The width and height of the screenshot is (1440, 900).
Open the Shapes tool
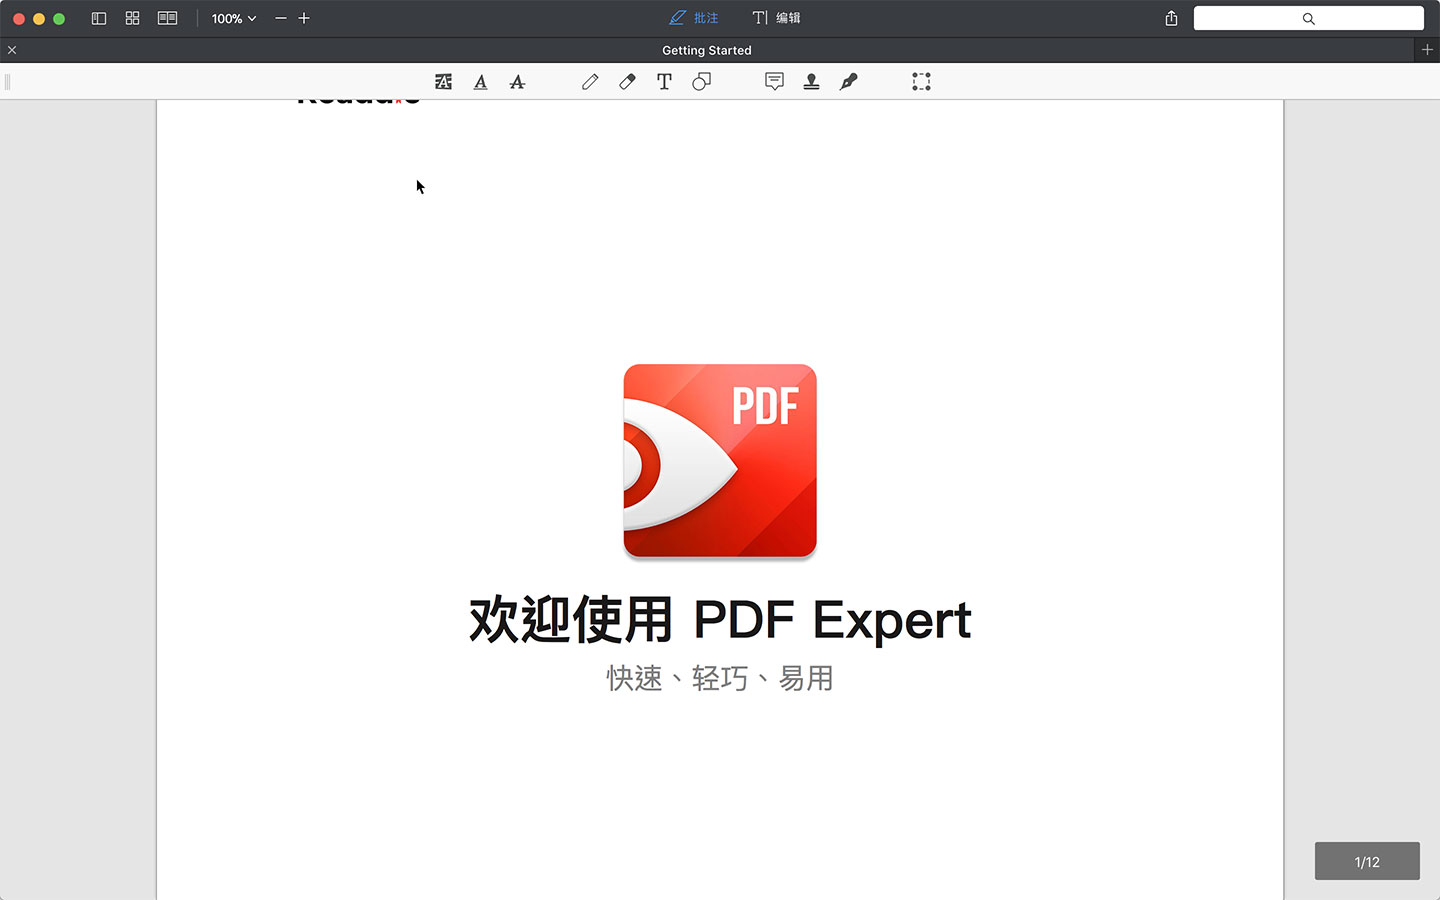(x=701, y=82)
